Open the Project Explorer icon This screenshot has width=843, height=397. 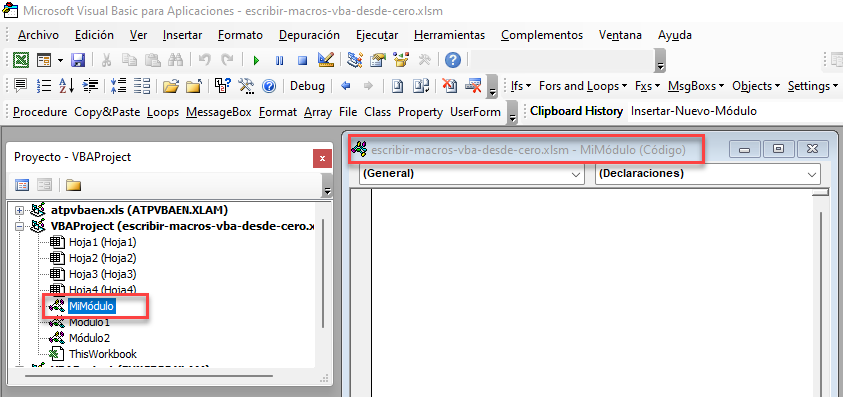pyautogui.click(x=355, y=60)
